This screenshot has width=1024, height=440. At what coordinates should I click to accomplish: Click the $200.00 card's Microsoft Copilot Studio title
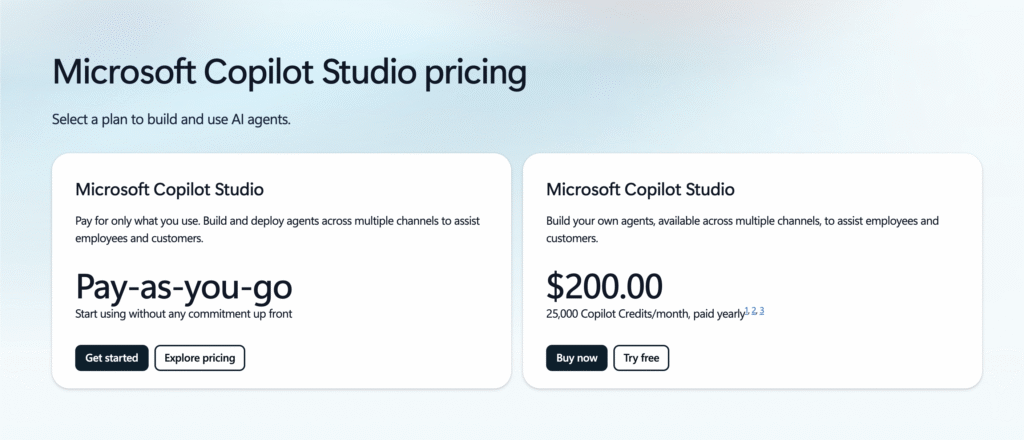tap(640, 189)
